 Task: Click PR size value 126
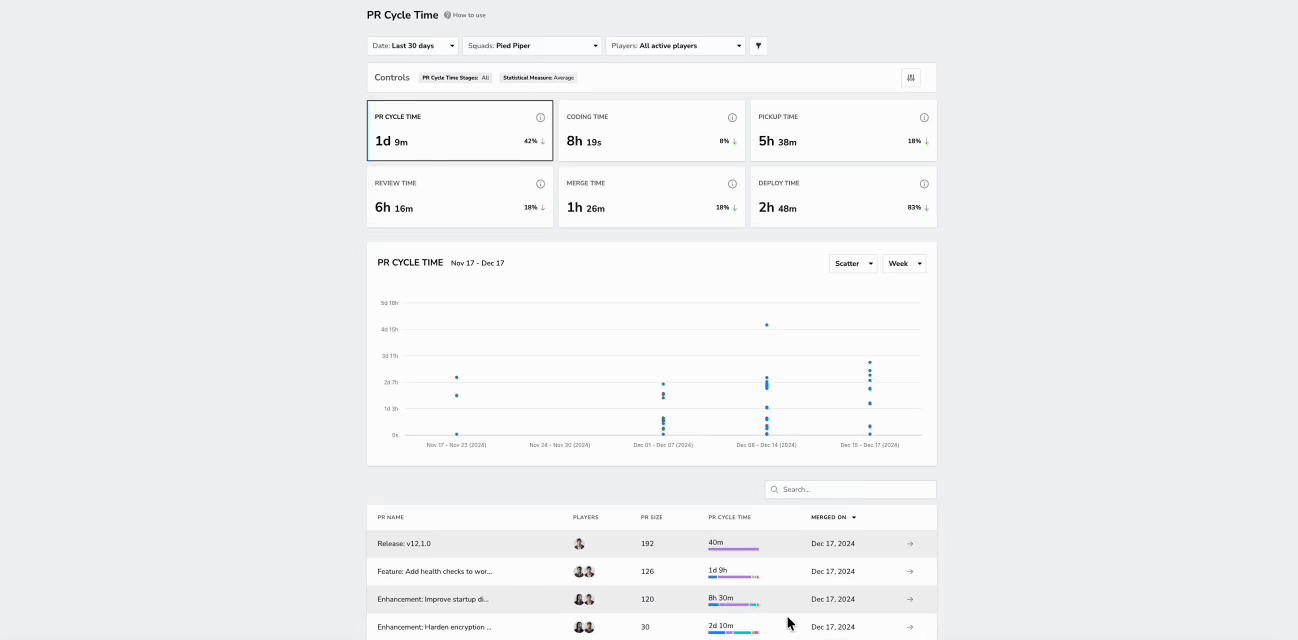[x=647, y=572]
